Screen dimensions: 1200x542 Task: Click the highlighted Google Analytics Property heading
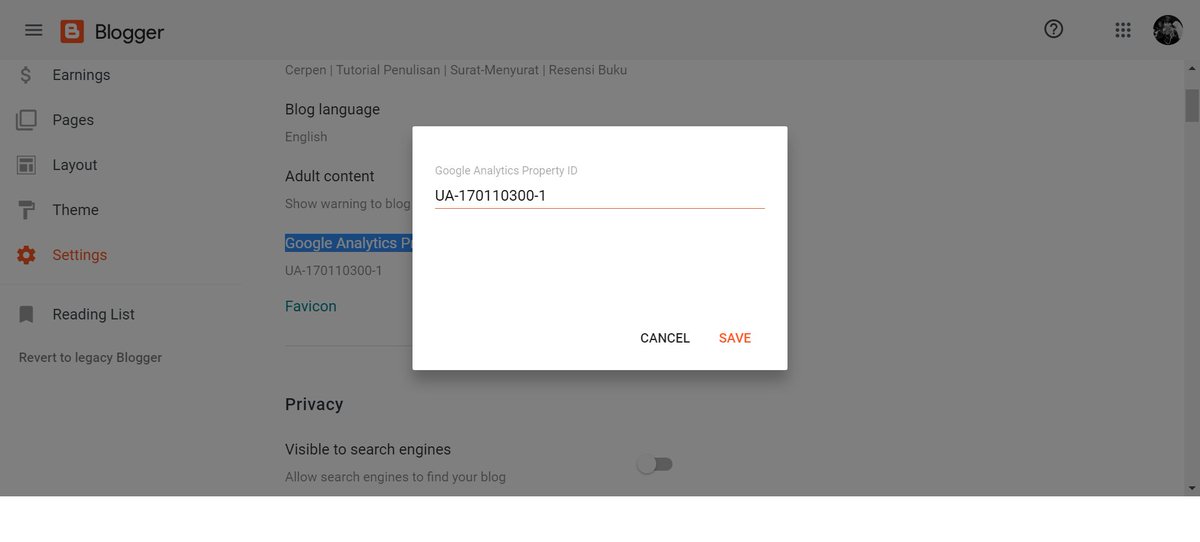point(349,243)
